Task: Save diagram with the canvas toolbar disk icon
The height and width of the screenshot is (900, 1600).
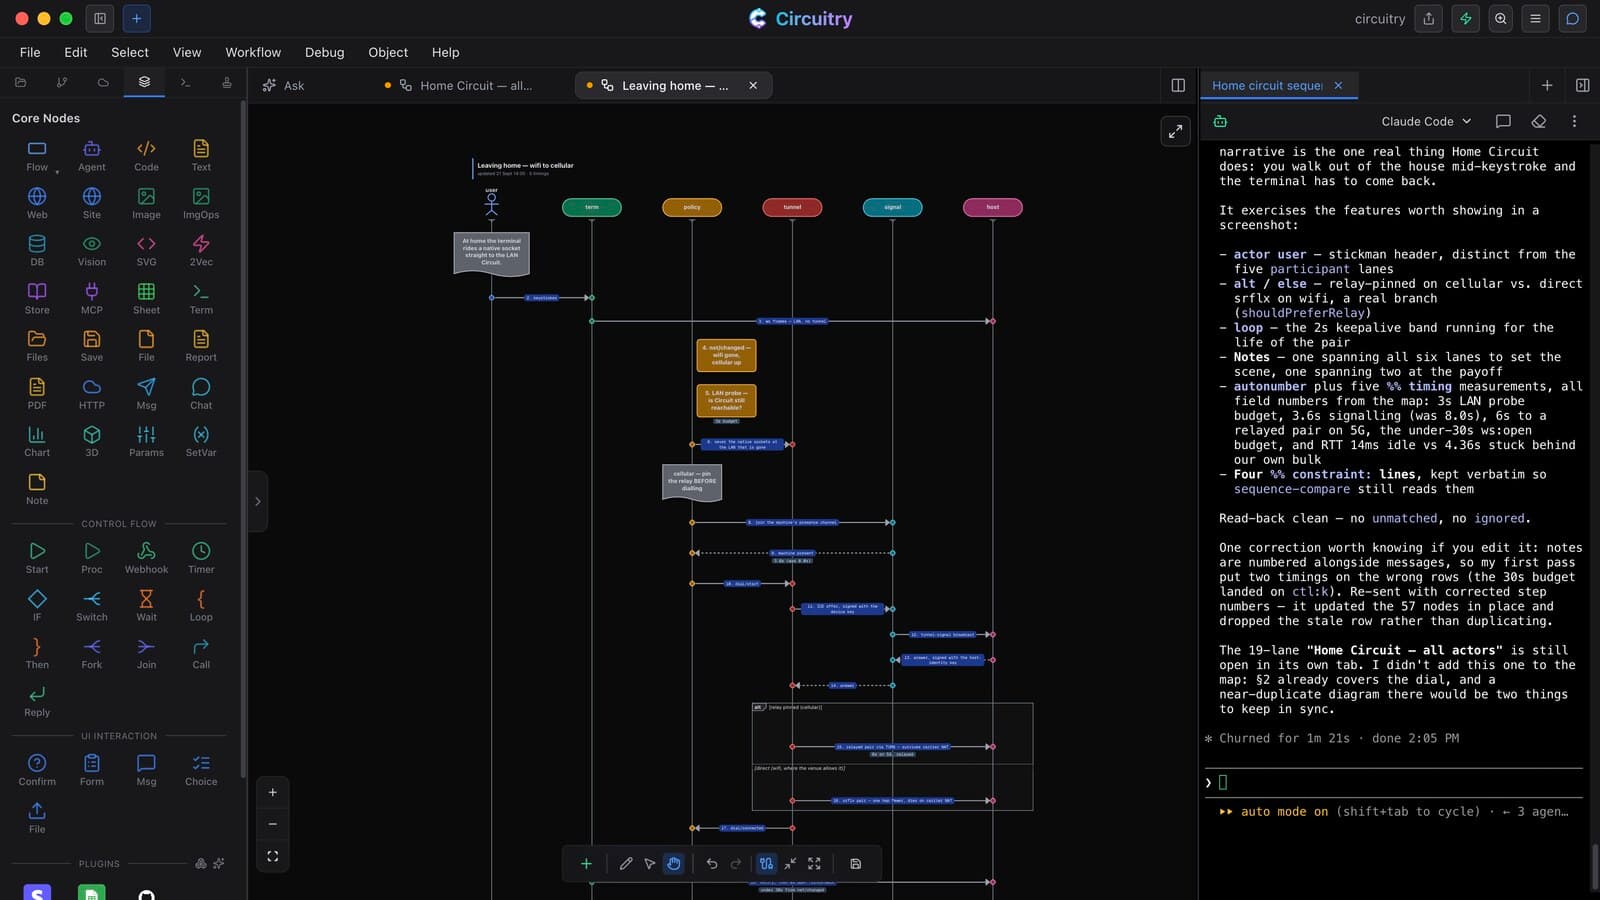Action: point(856,864)
